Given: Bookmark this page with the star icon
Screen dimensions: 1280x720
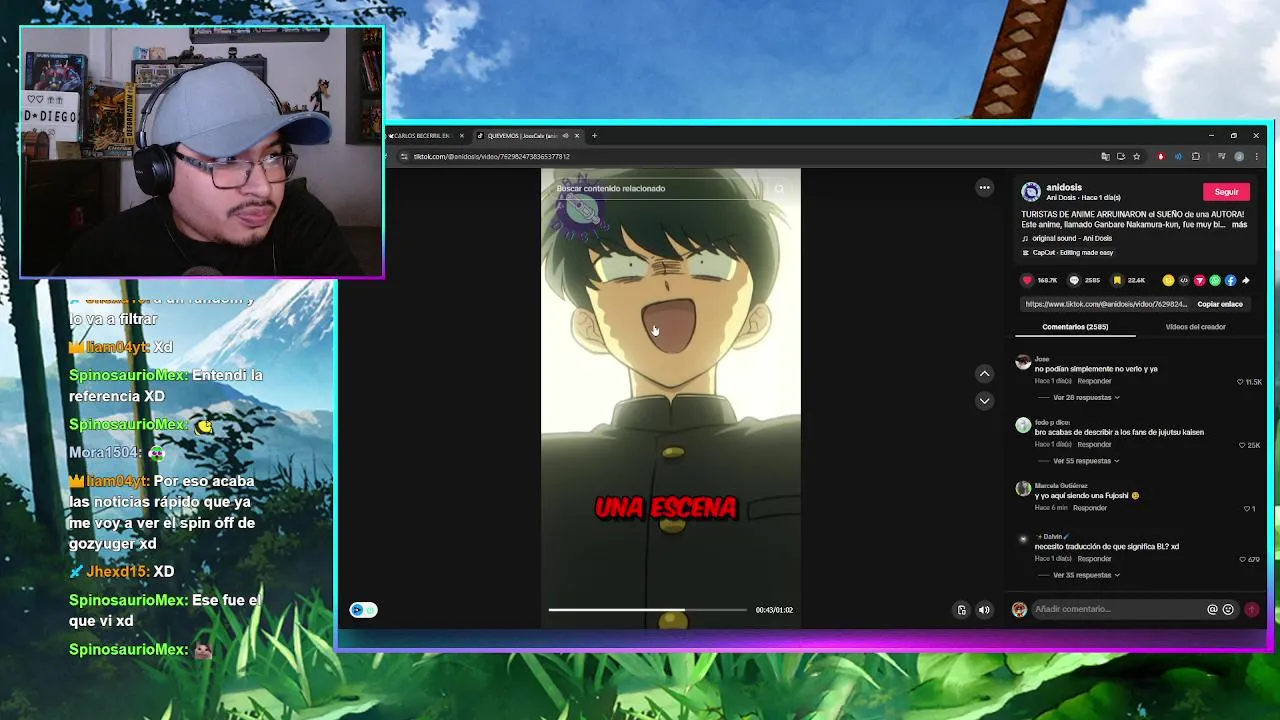Looking at the screenshot, I should point(1136,156).
